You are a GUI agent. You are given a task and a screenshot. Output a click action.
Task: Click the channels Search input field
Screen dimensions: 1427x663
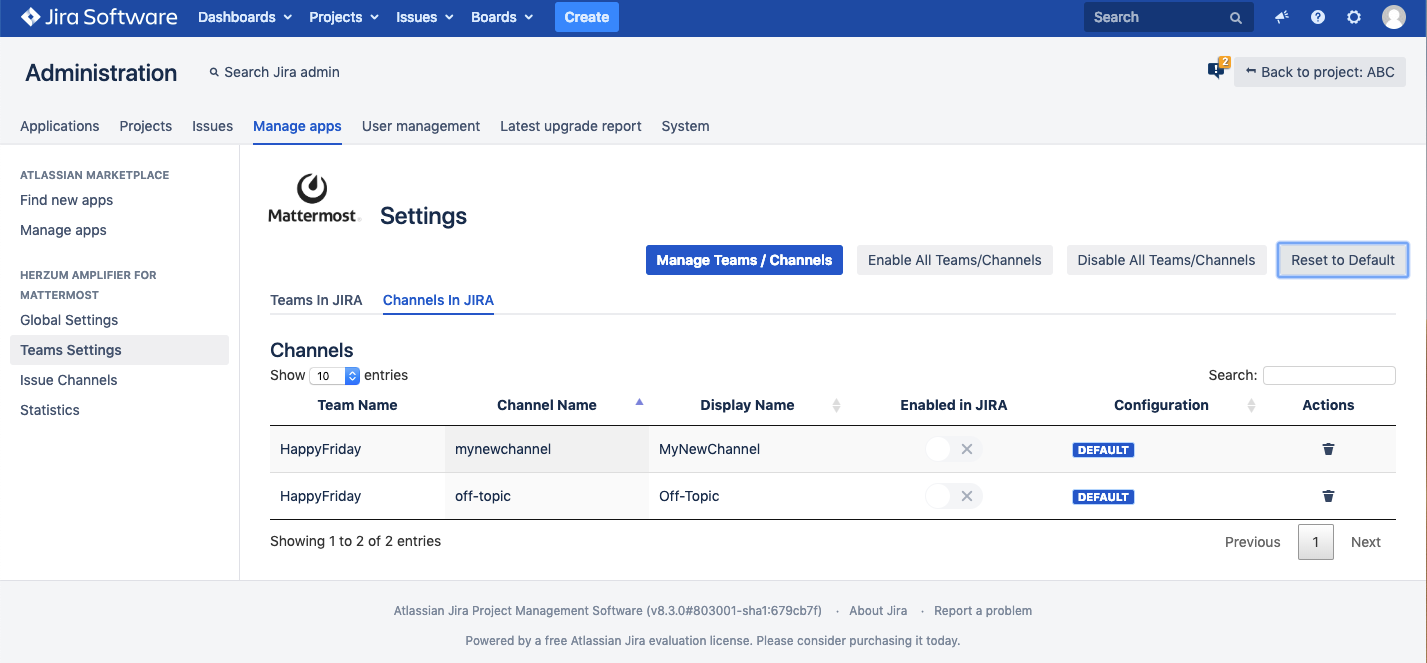[1328, 375]
